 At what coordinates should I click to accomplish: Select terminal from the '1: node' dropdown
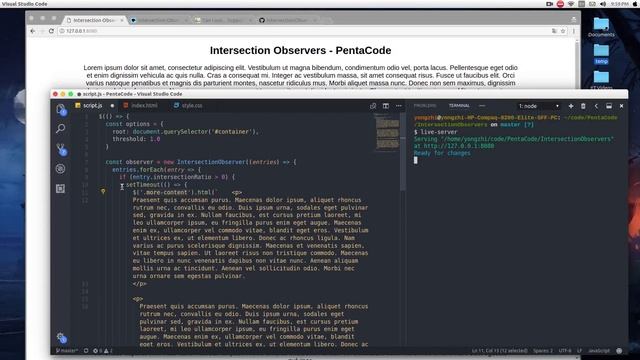coord(538,106)
